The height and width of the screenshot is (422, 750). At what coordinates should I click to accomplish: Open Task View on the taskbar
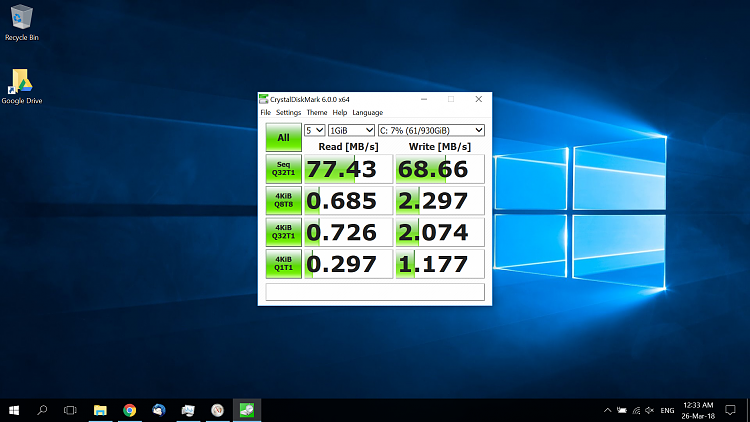[70, 410]
